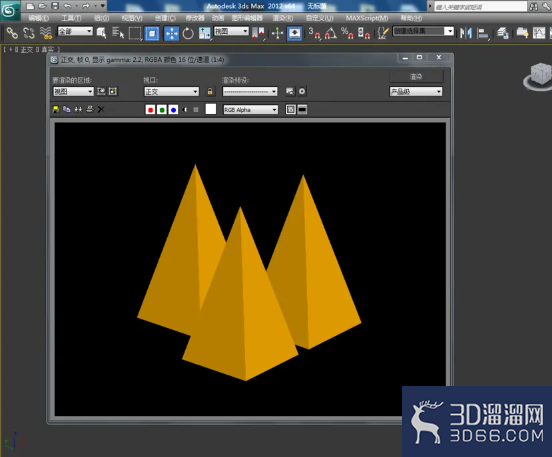The height and width of the screenshot is (457, 552).
Task: Clone the rendered frame window
Action: point(78,109)
